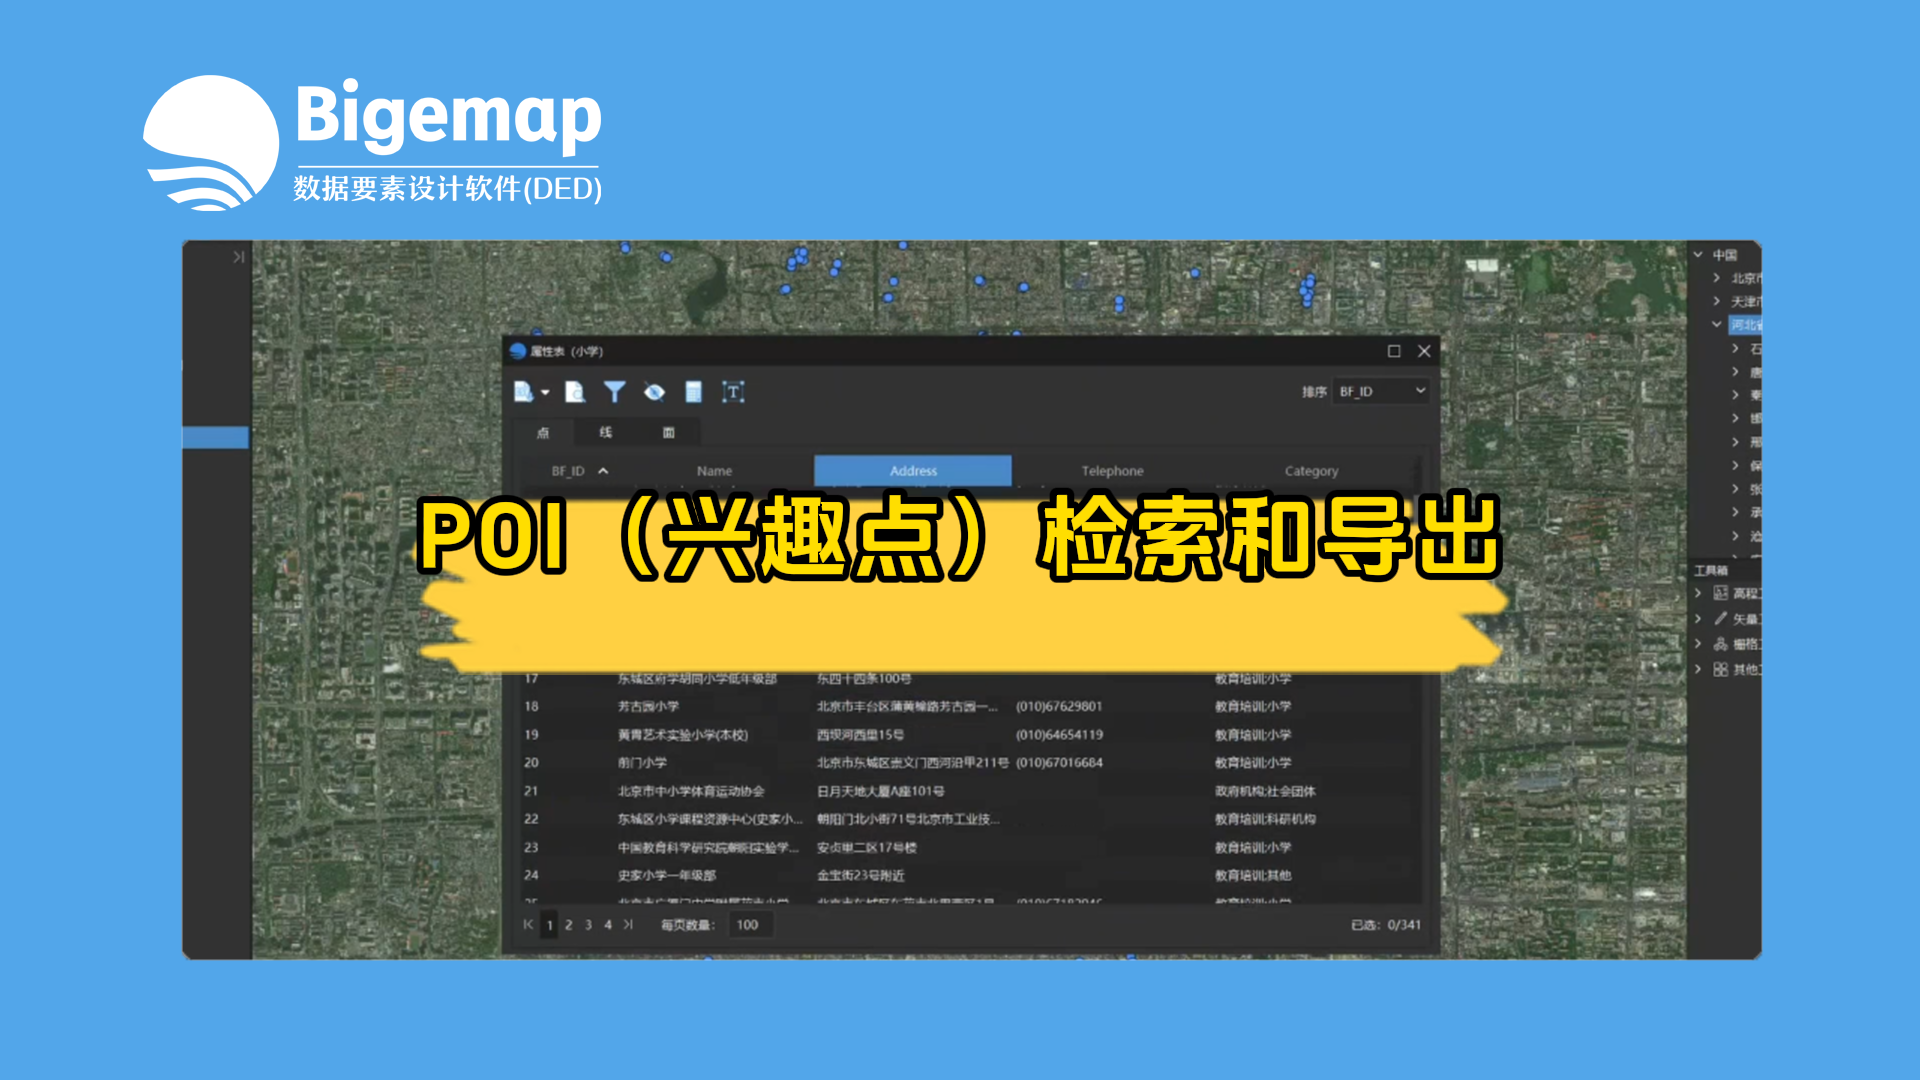
Task: Sort records by the Address column header
Action: (913, 470)
